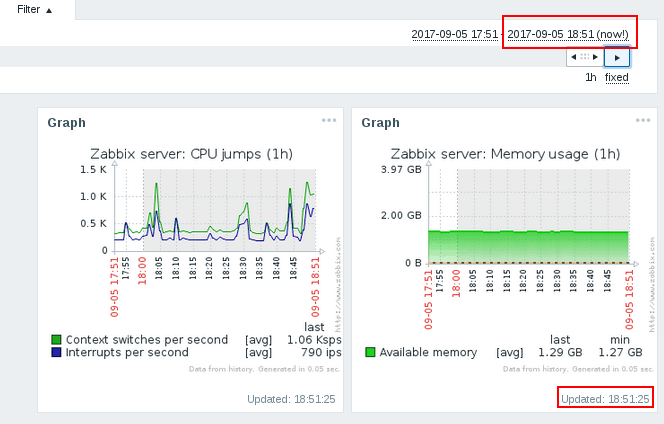Click the '1h' period length label
The width and height of the screenshot is (664, 424).
coord(591,78)
